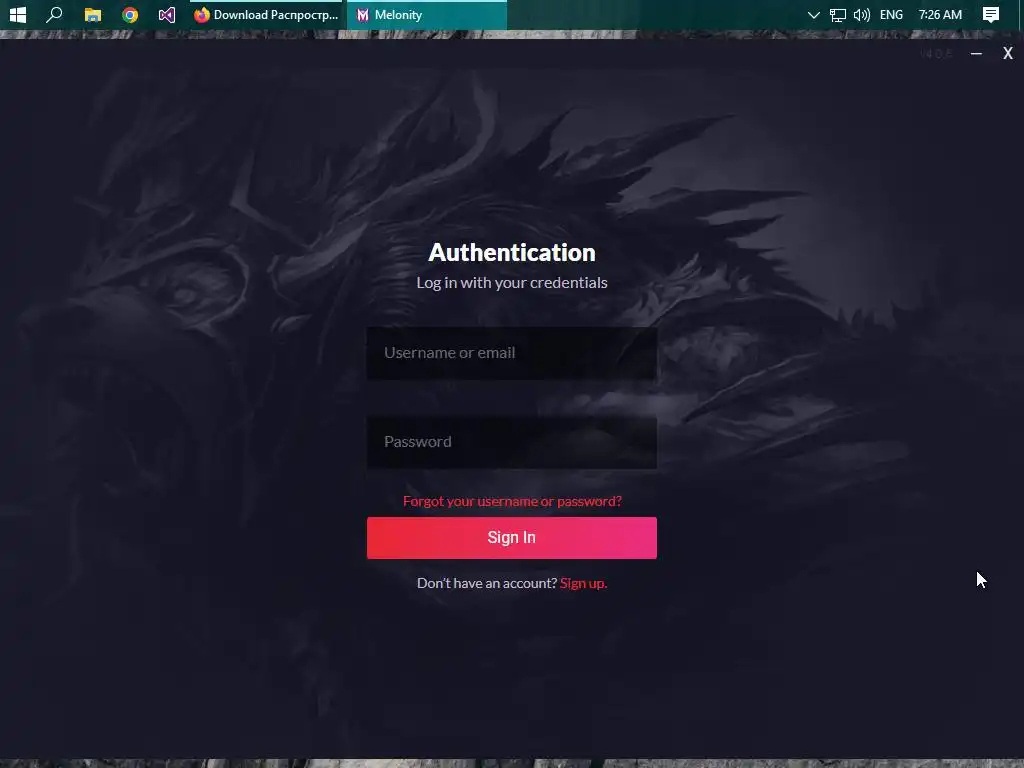Switch to Firefox Download window in taskbar

(x=266, y=14)
